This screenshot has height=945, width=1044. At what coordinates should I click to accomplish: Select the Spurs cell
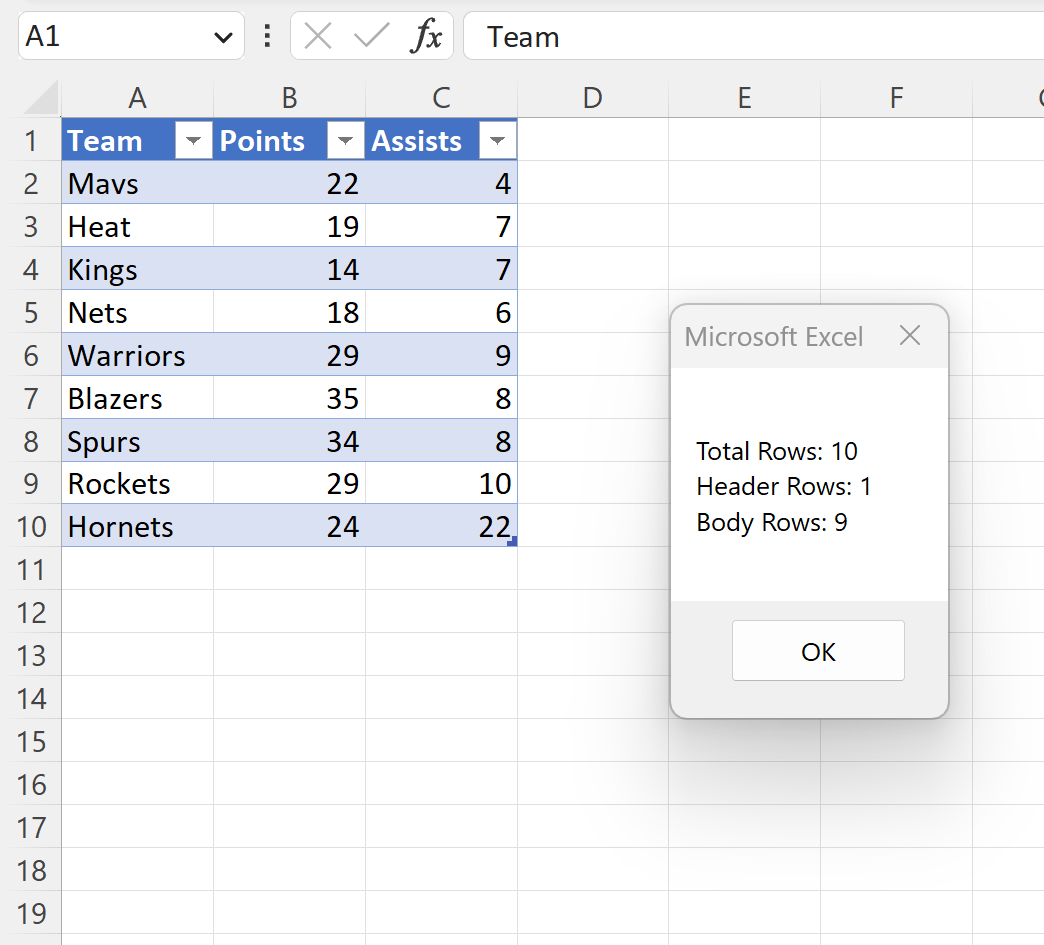(137, 441)
